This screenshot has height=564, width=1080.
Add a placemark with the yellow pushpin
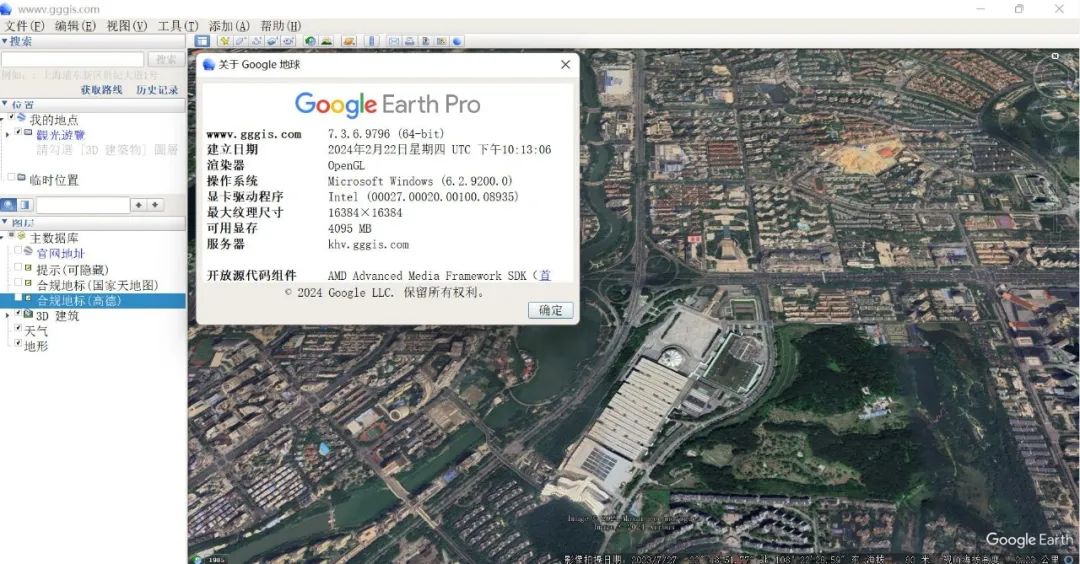(225, 41)
